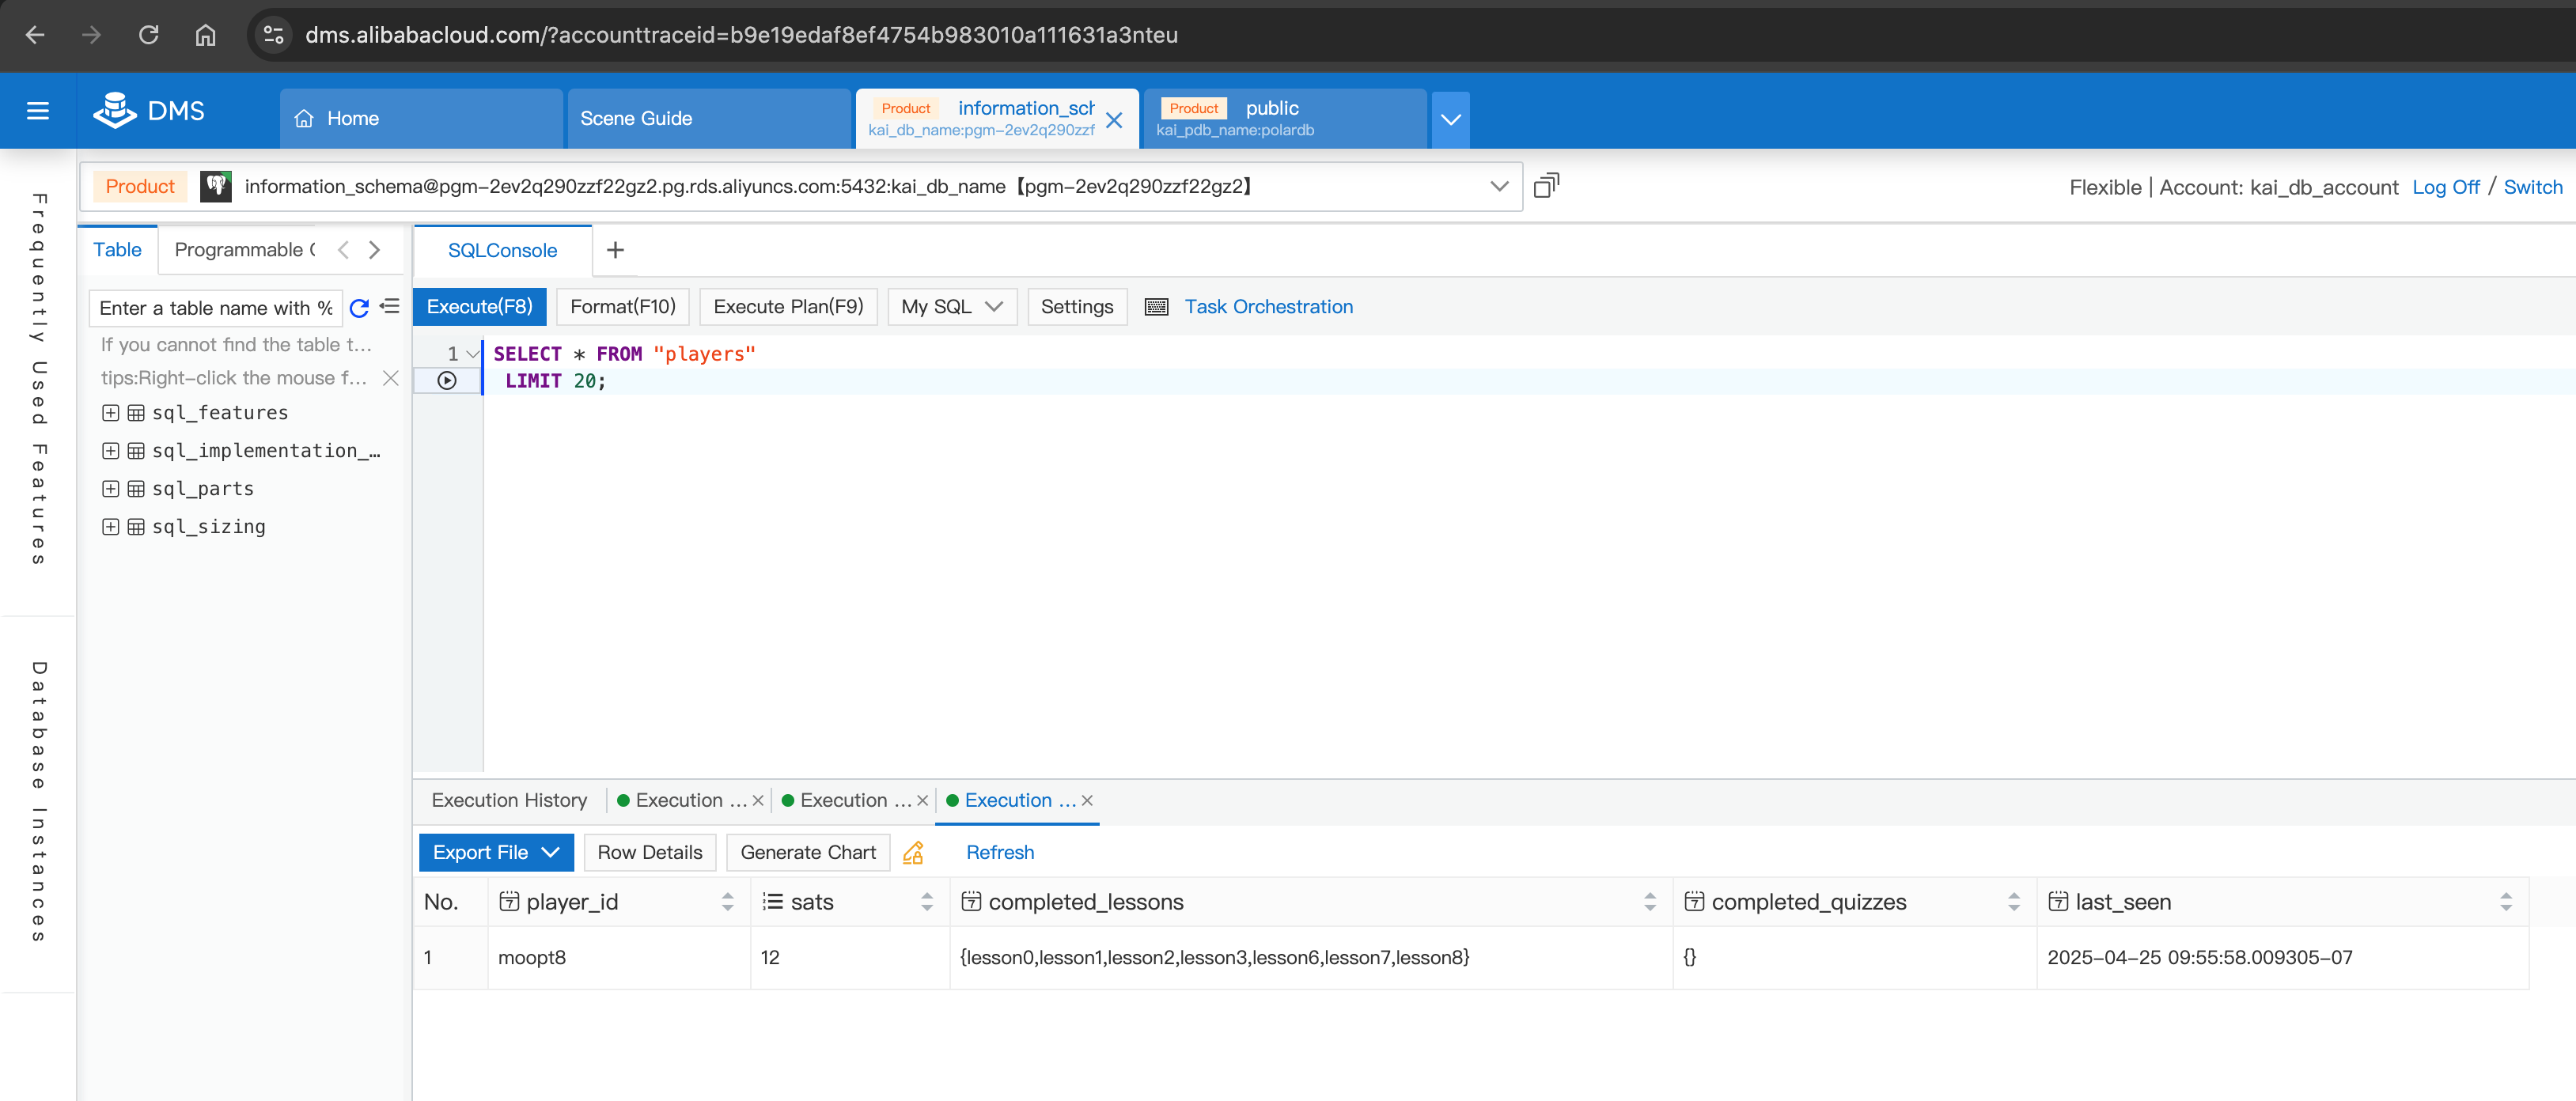Click Execute Plan(F9) button
The height and width of the screenshot is (1101, 2576).
pos(788,307)
